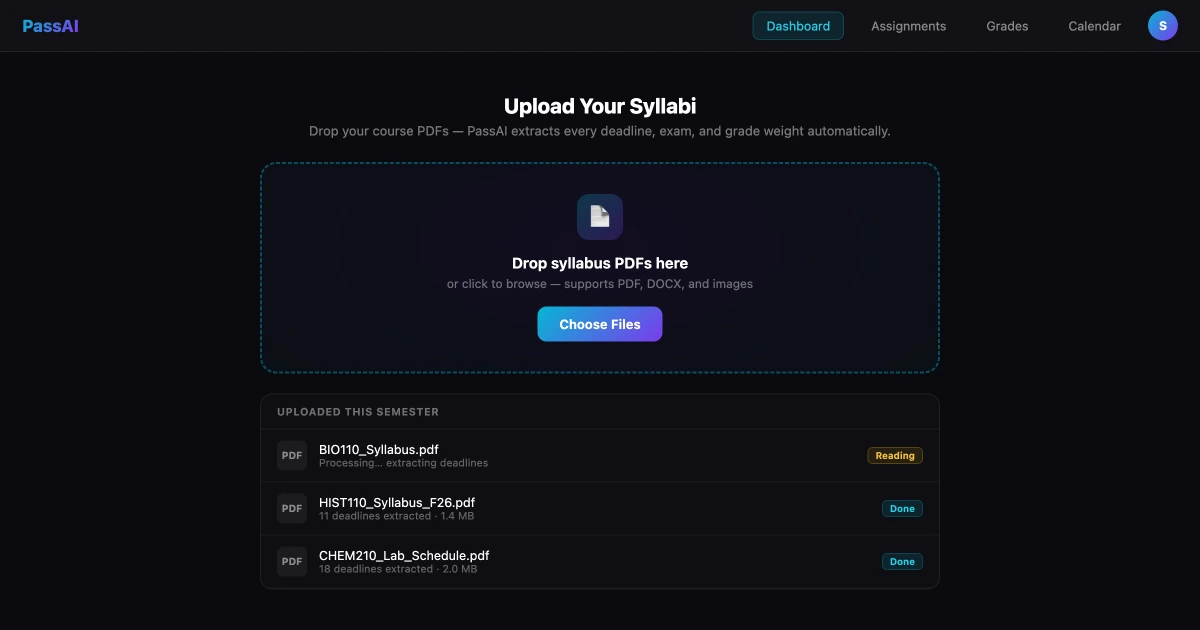
Task: Open the Dashboard tab
Action: pos(798,26)
